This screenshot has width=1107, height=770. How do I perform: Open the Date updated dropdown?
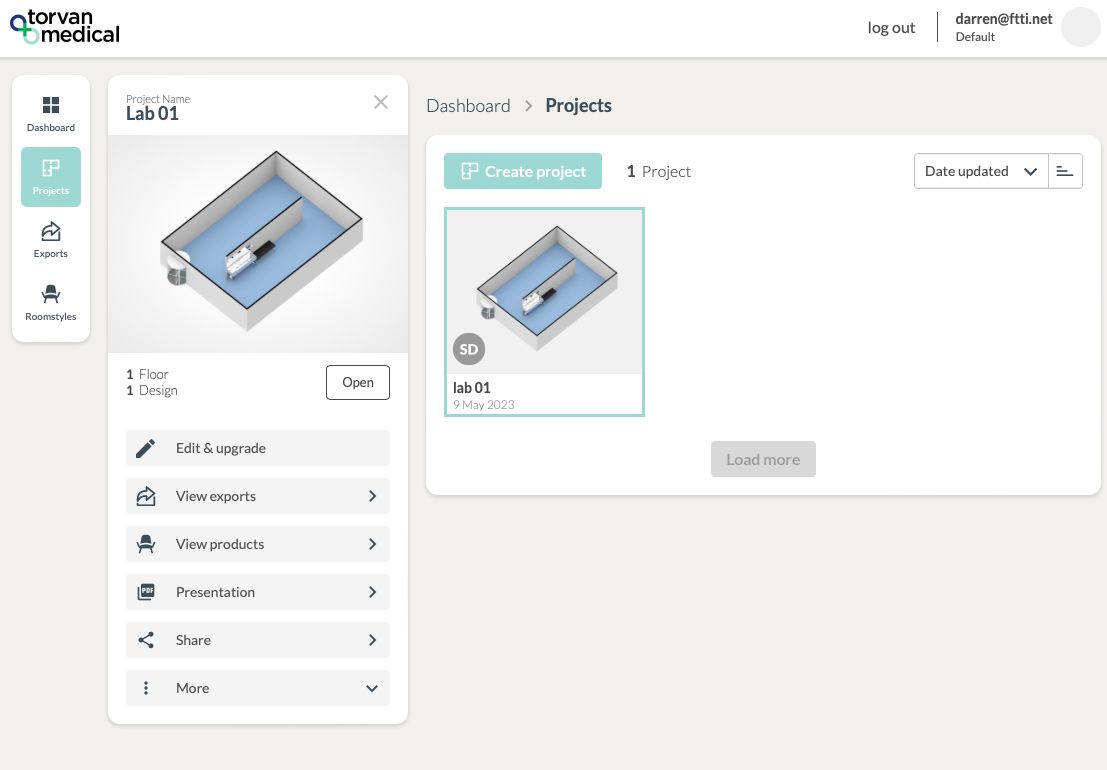click(x=980, y=171)
